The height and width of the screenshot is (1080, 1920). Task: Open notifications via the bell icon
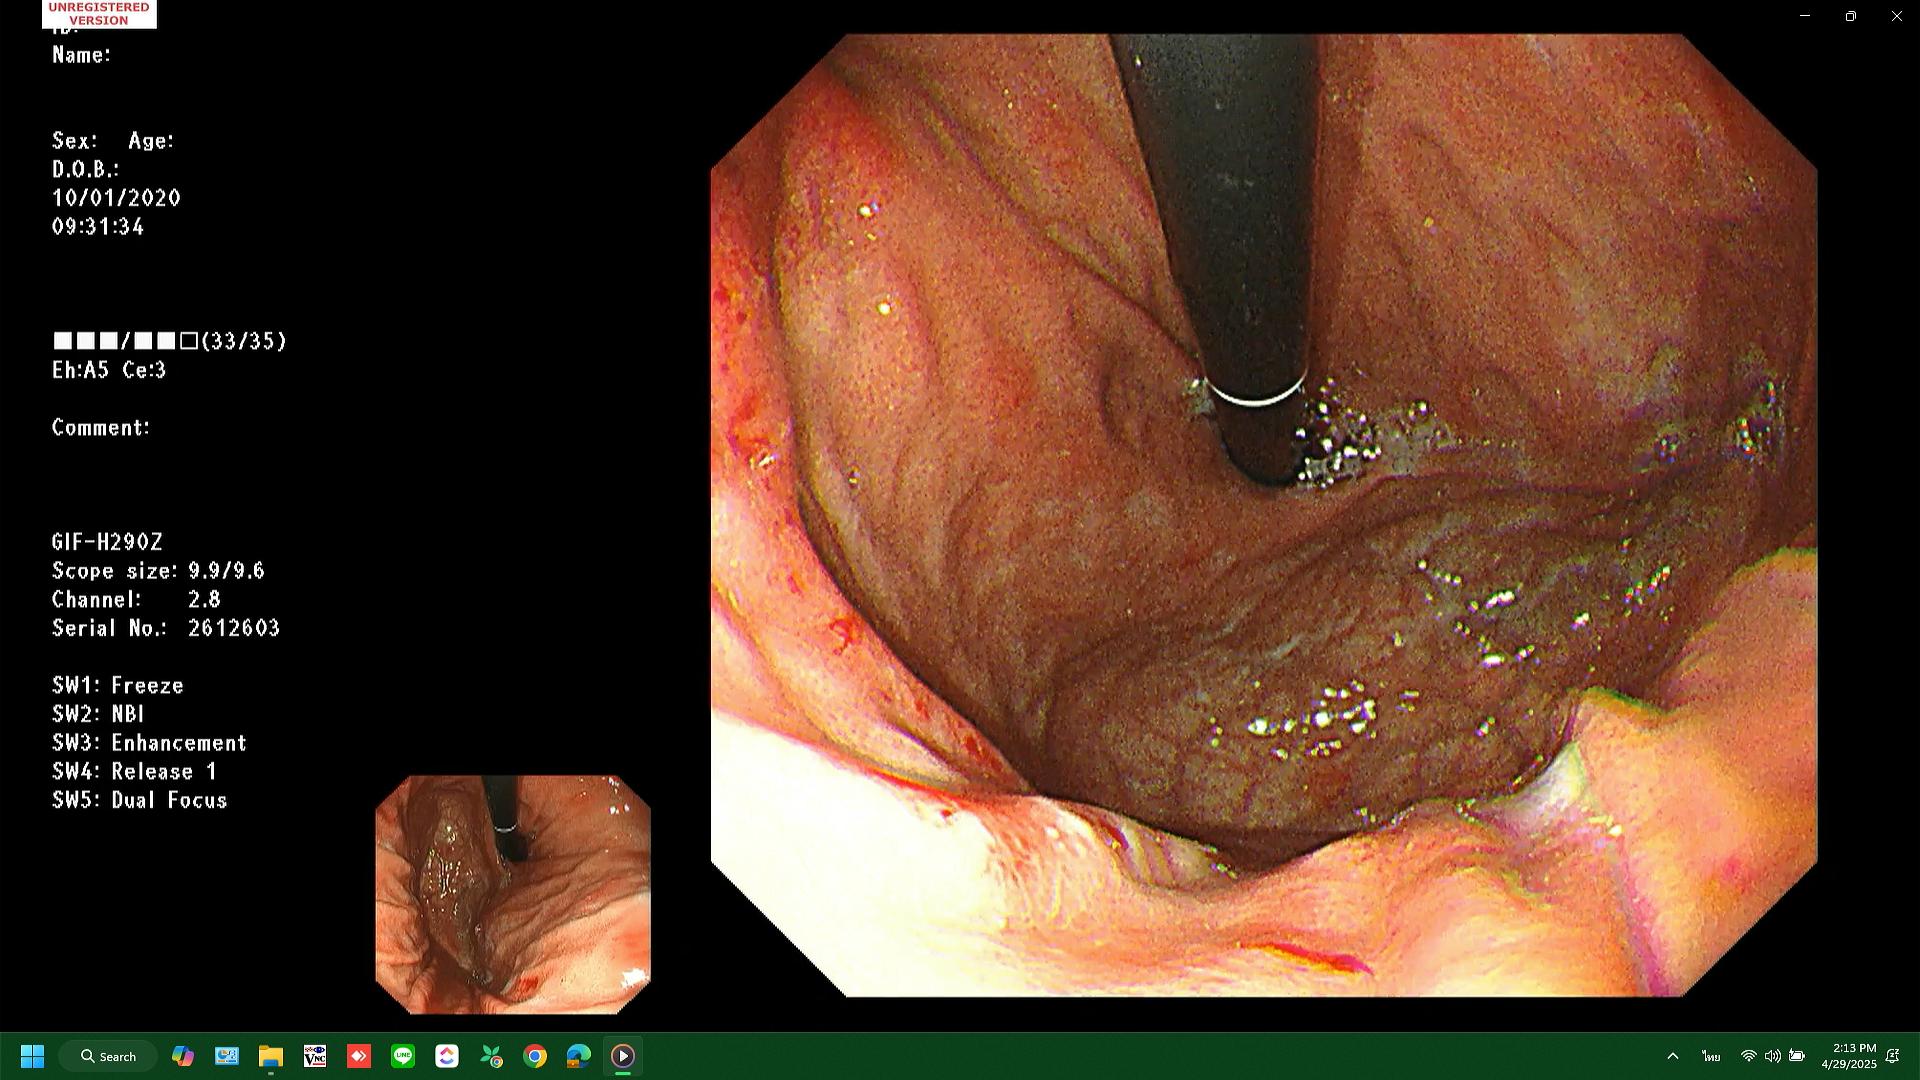1893,1056
